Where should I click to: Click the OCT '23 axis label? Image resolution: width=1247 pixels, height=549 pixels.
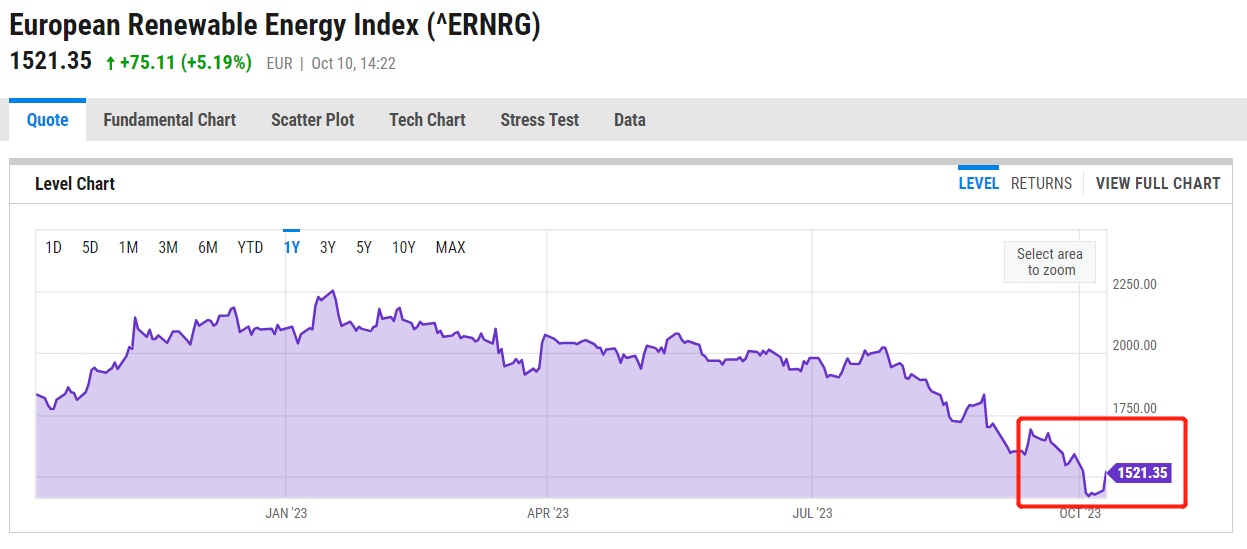point(1080,513)
